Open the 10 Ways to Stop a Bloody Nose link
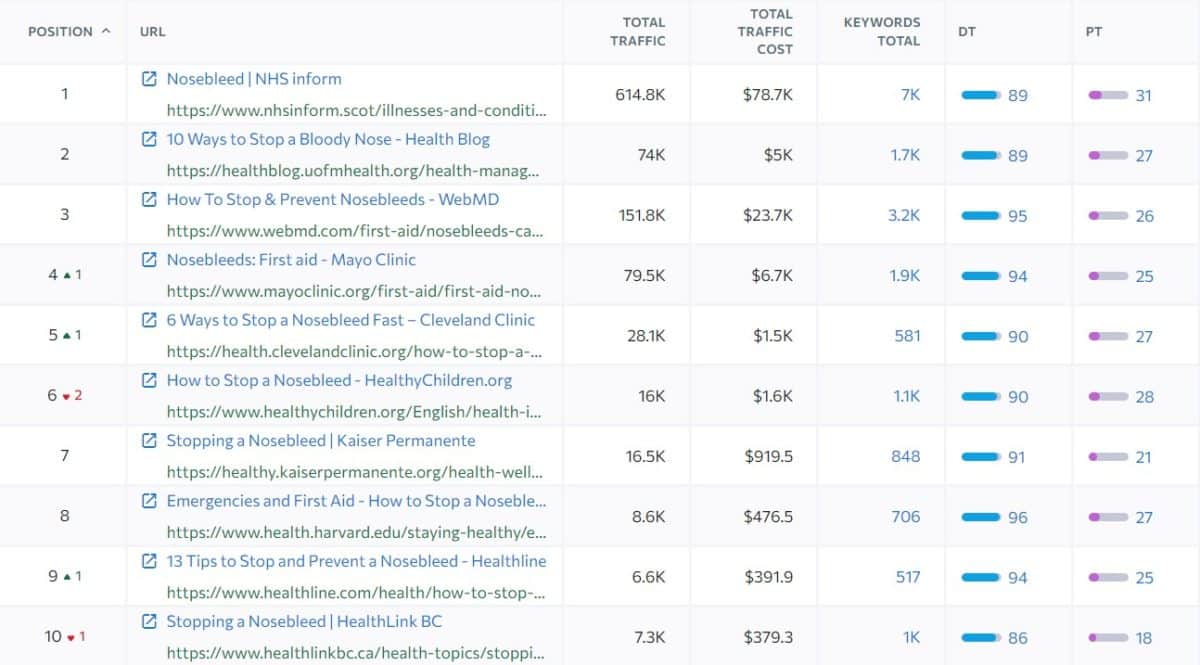The image size is (1200, 665). [x=330, y=139]
